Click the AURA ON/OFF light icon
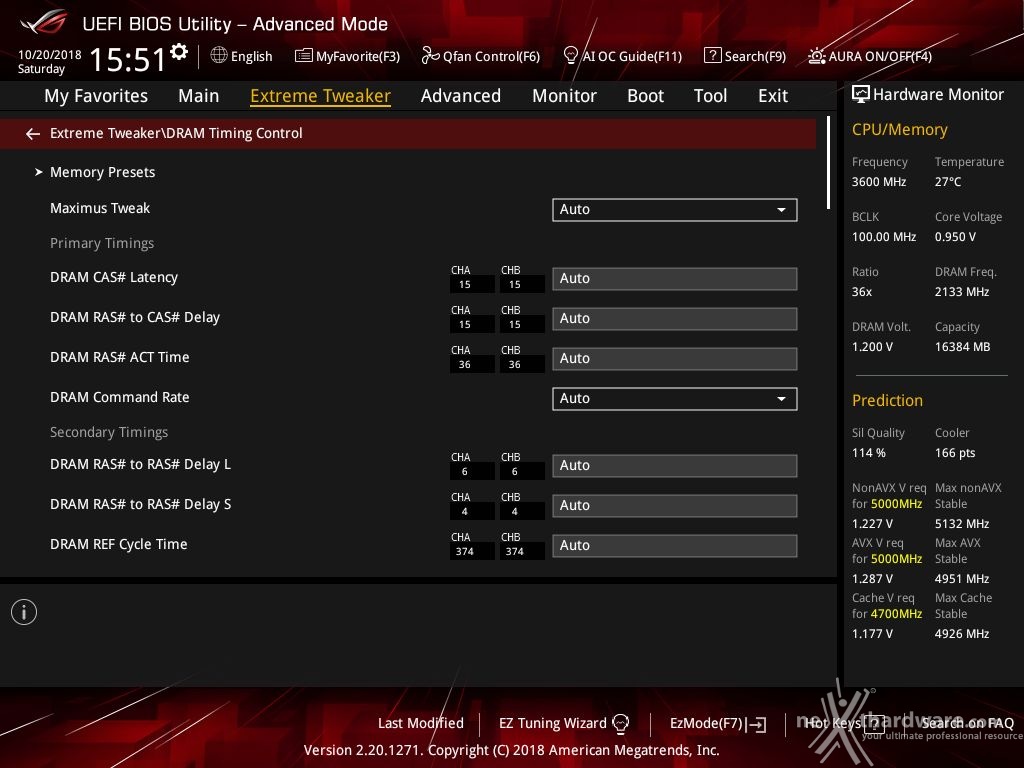 click(816, 56)
